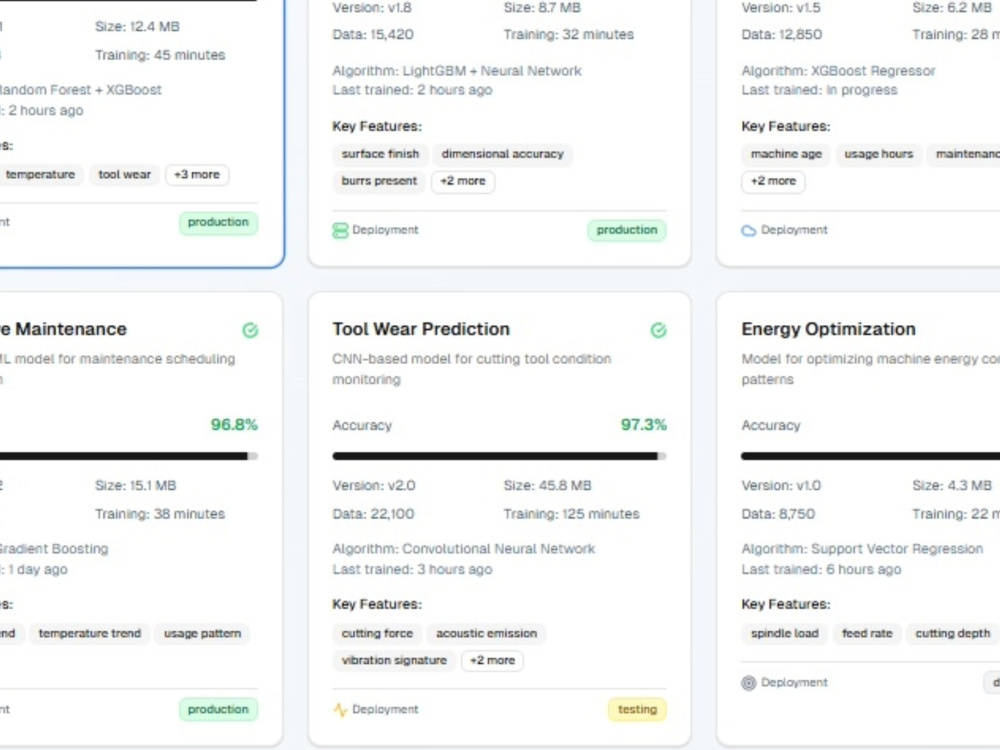This screenshot has height=750, width=1000.
Task: Open the Energy Optimization model card title
Action: 828,329
